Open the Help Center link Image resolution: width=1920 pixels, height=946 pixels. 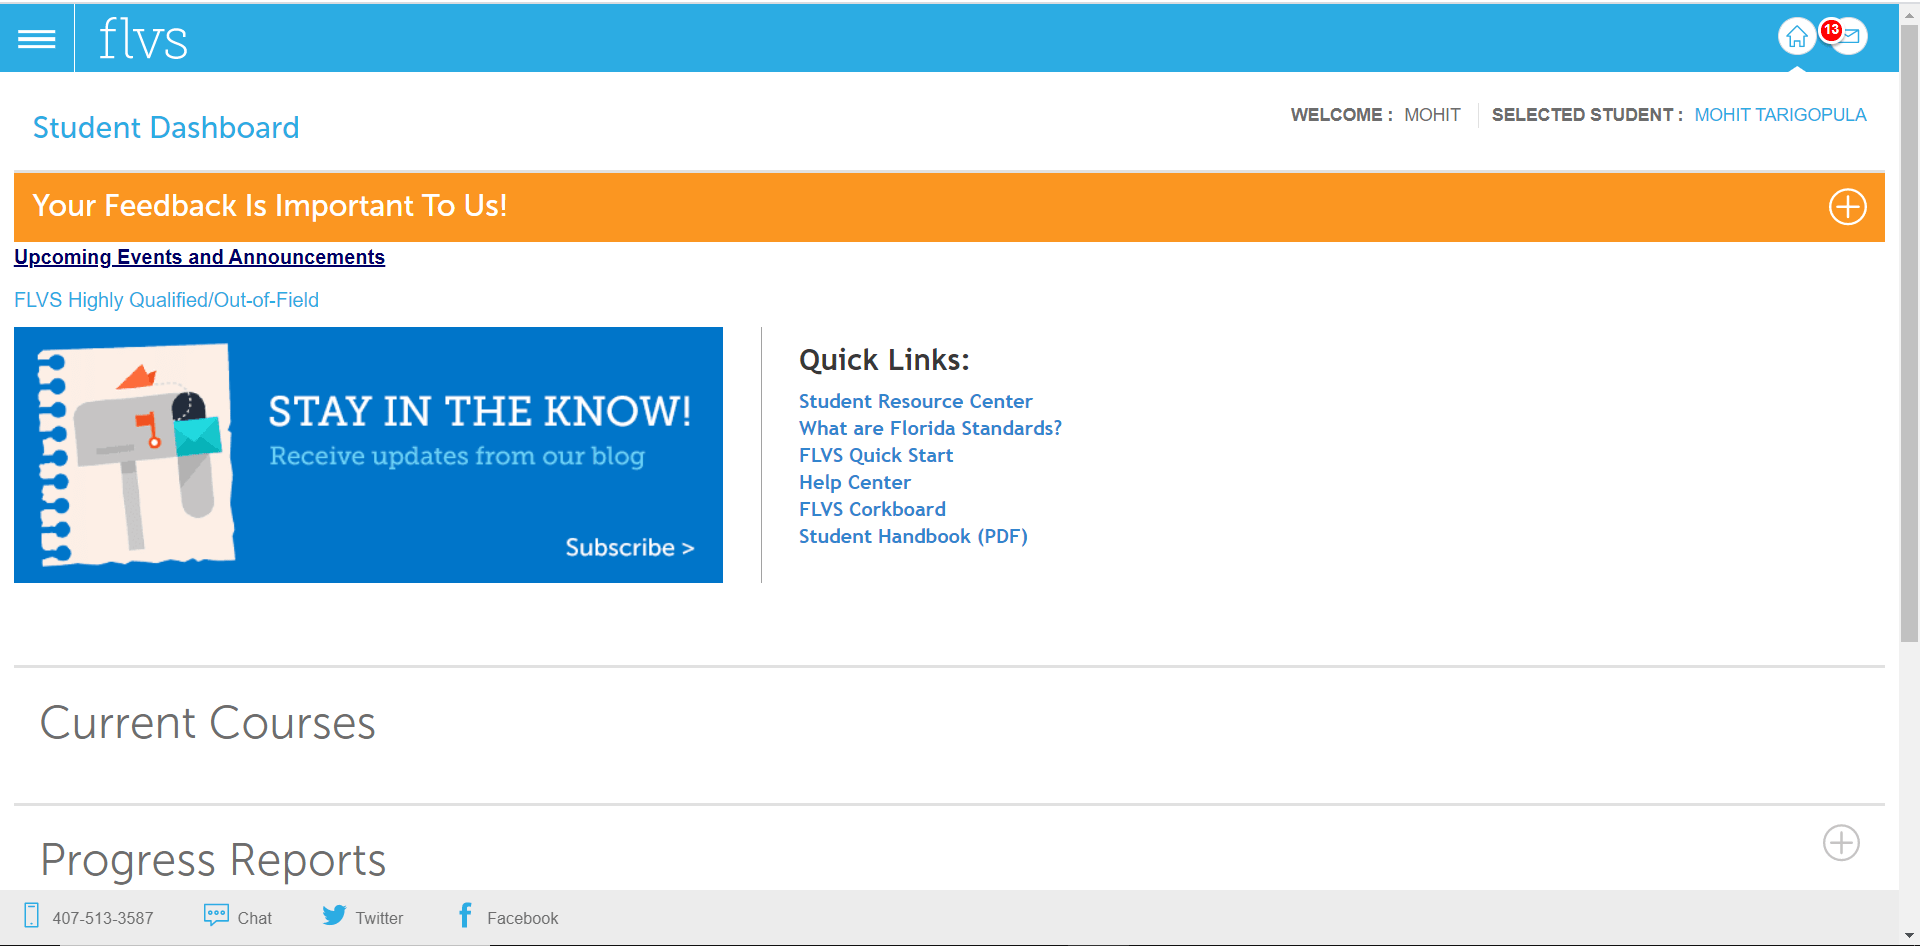click(855, 482)
